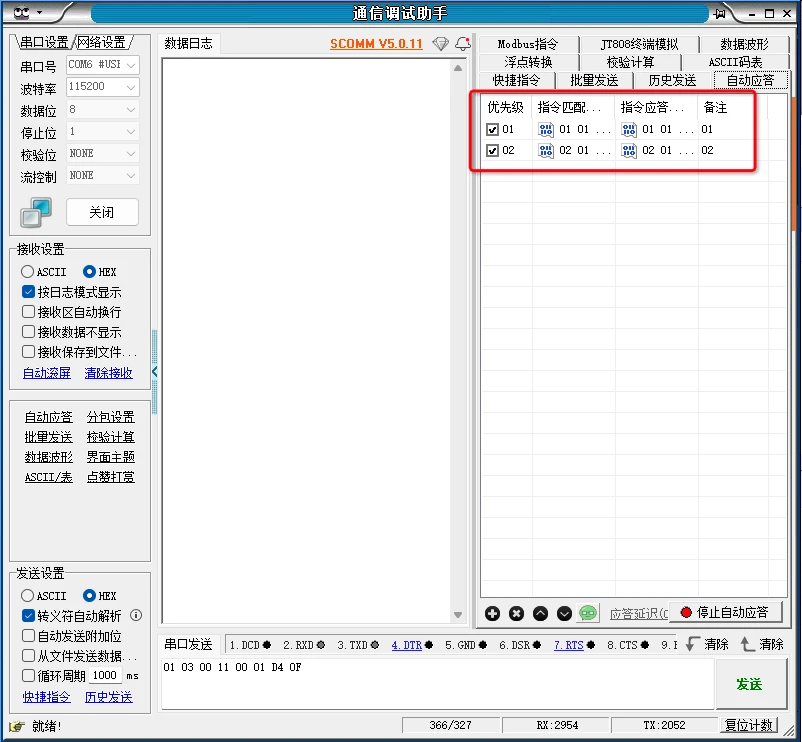Image resolution: width=802 pixels, height=742 pixels.
Task: Move the selected rule up with the up-arrow icon
Action: coord(541,615)
